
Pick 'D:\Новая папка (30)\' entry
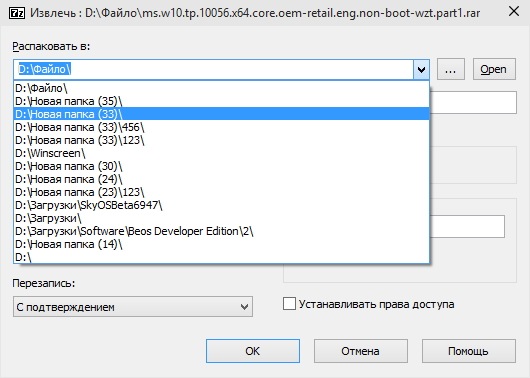(221, 166)
